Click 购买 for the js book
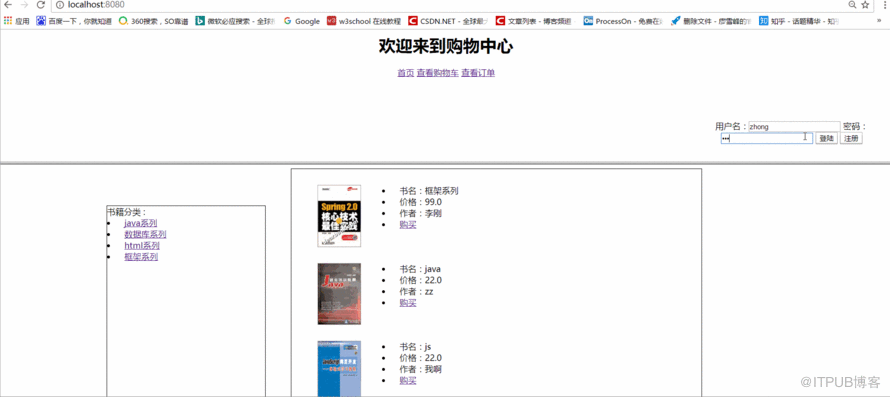Screen dimensions: 890x397 tap(408, 381)
